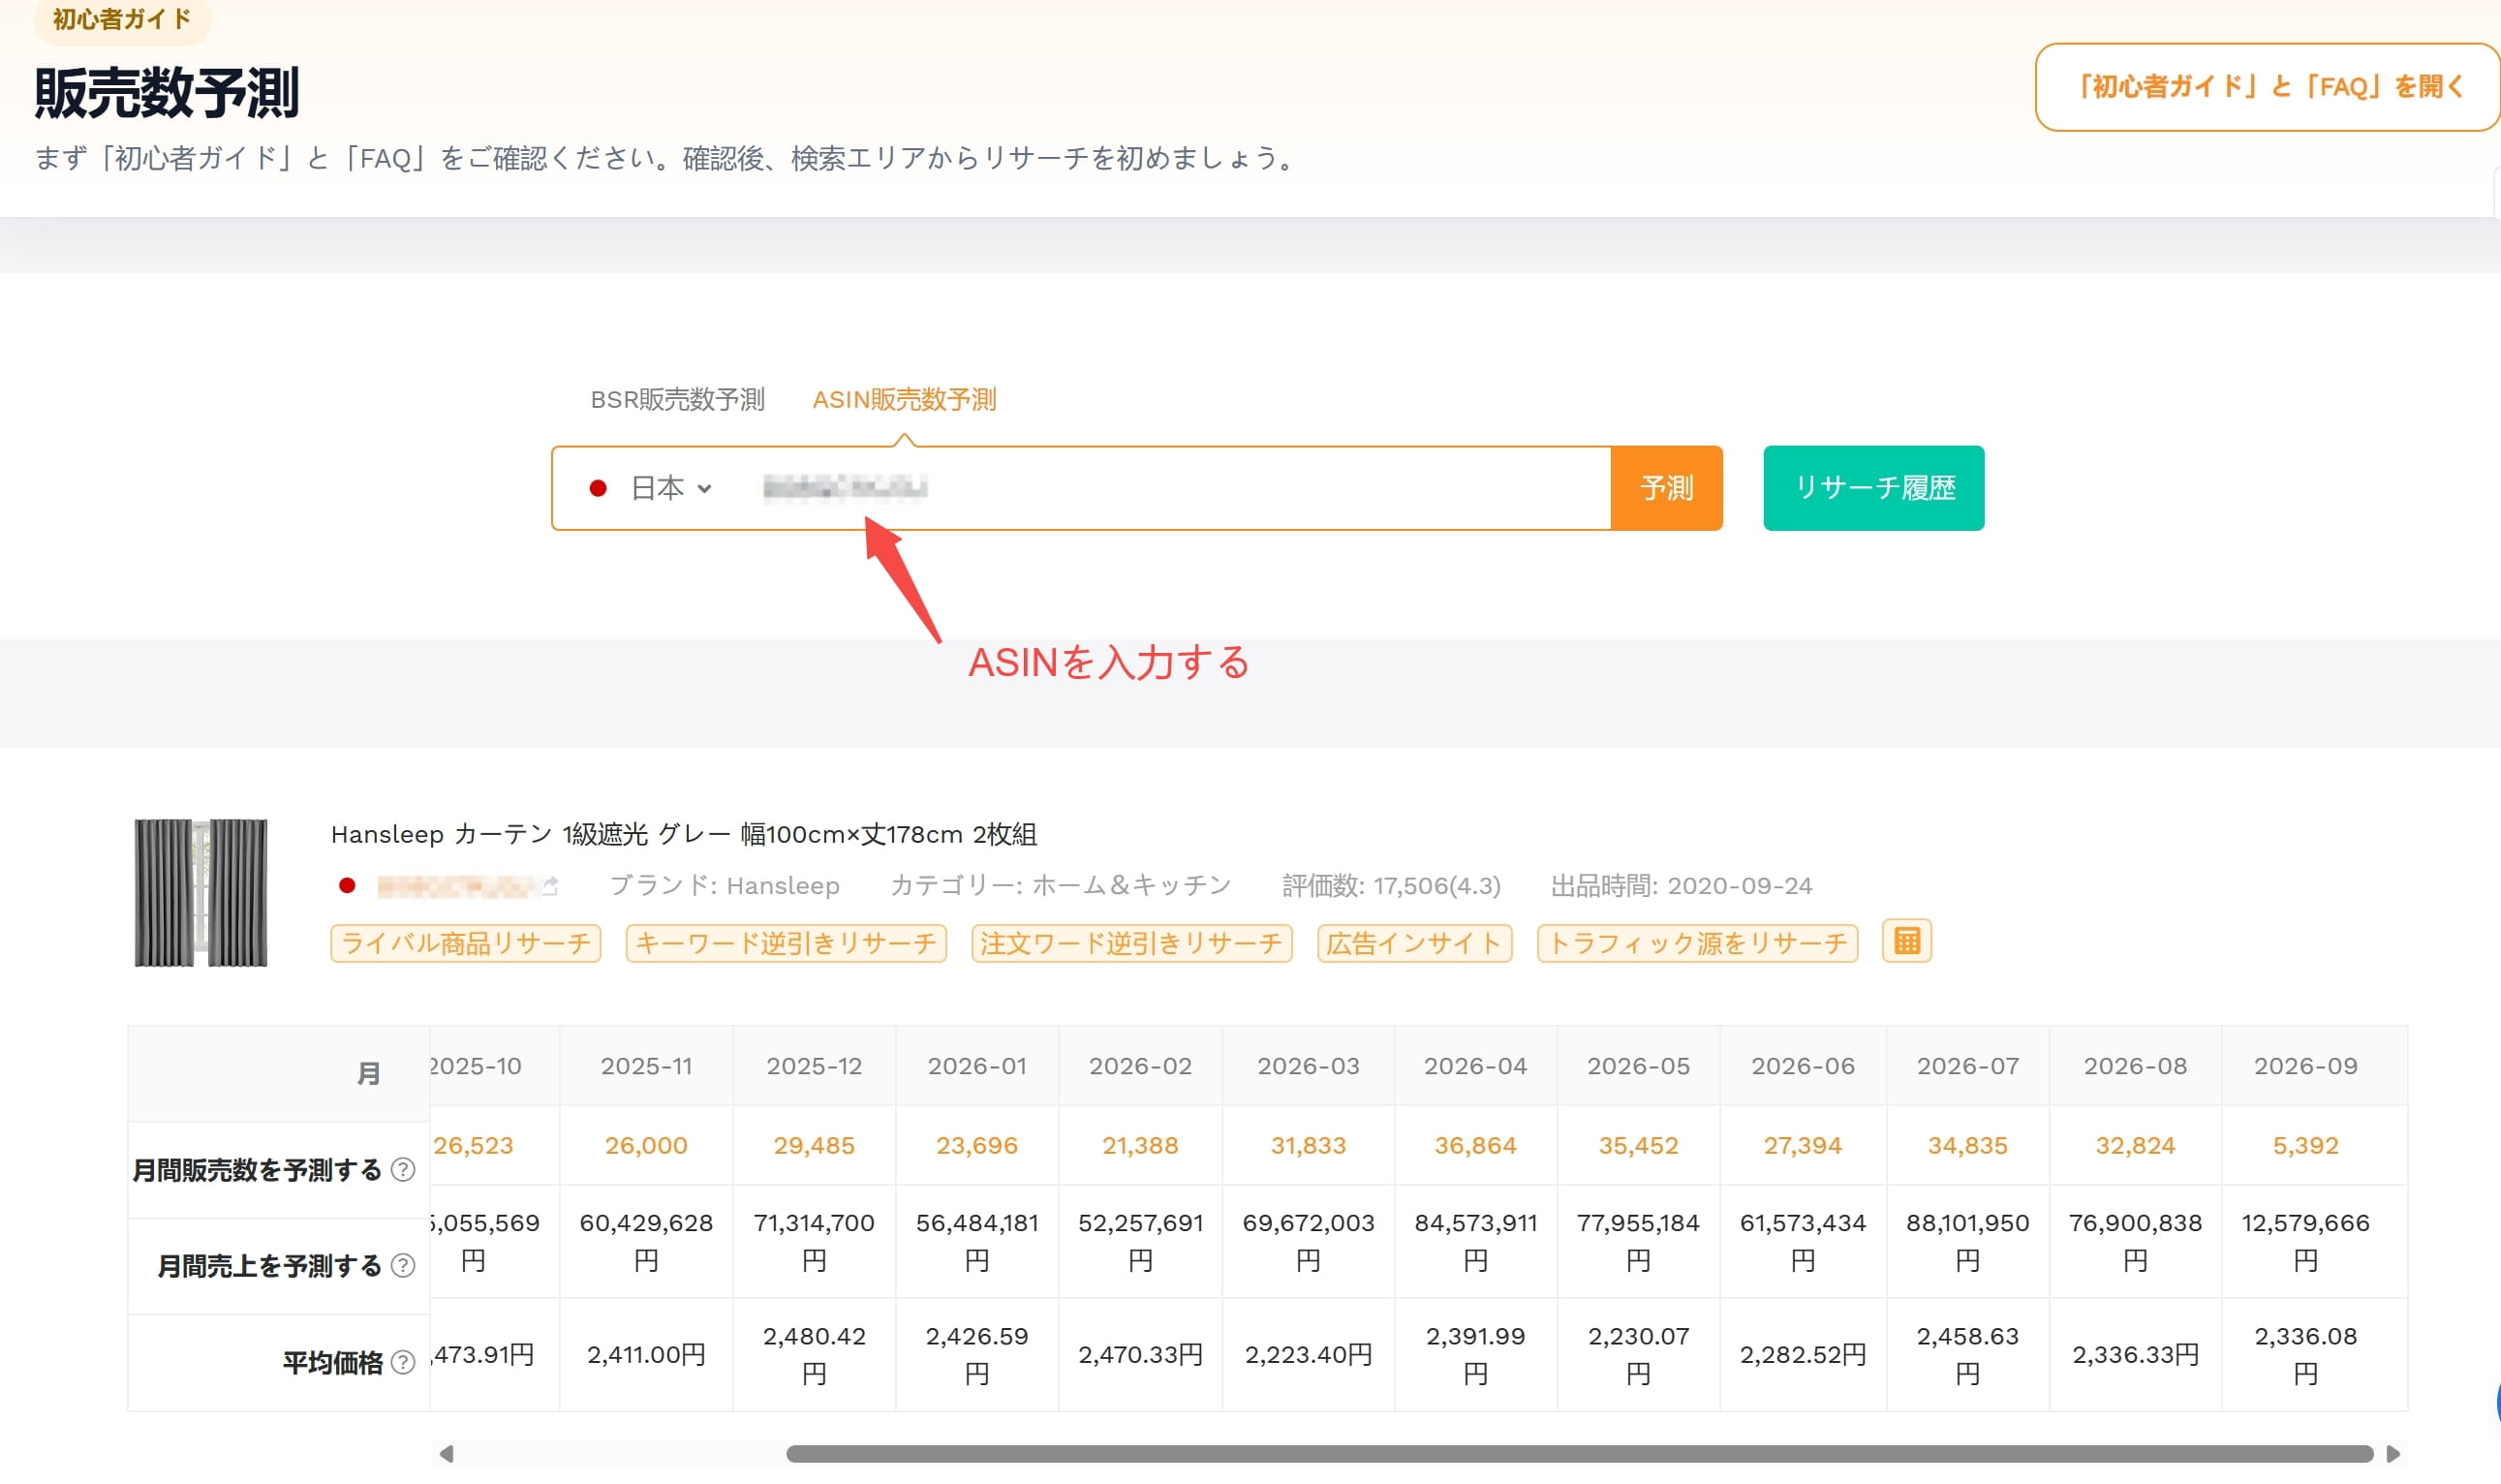The image size is (2501, 1484).
Task: Click the 初心者ガイド badge
Action: pyautogui.click(x=122, y=20)
